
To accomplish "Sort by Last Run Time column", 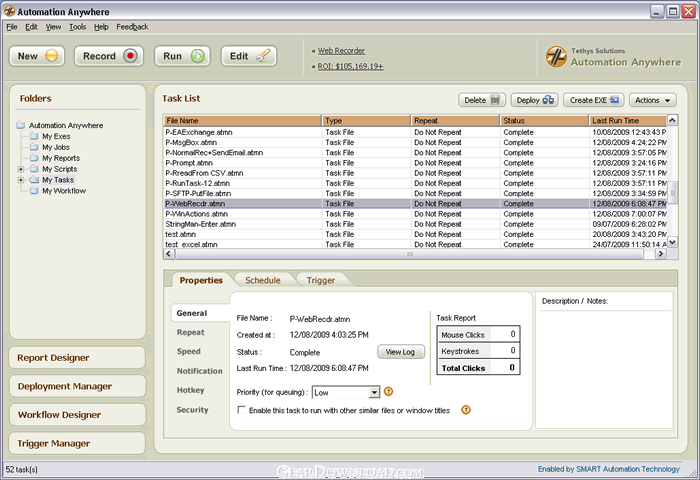I will [x=628, y=121].
